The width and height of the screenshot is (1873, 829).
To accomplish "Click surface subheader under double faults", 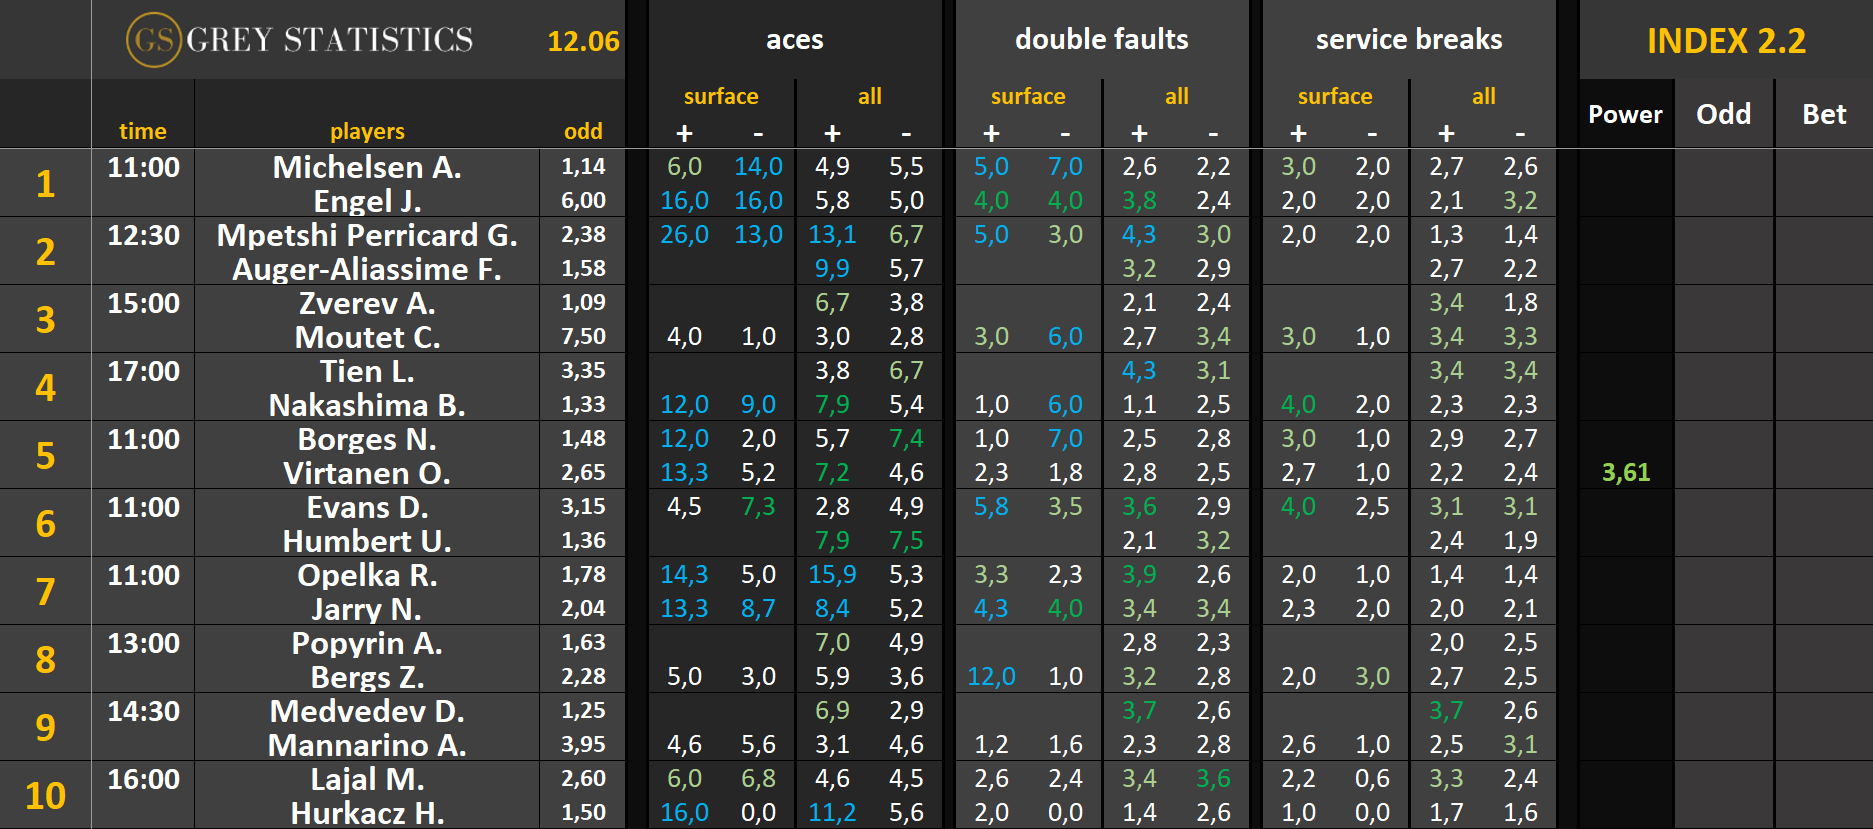I will 1028,96.
